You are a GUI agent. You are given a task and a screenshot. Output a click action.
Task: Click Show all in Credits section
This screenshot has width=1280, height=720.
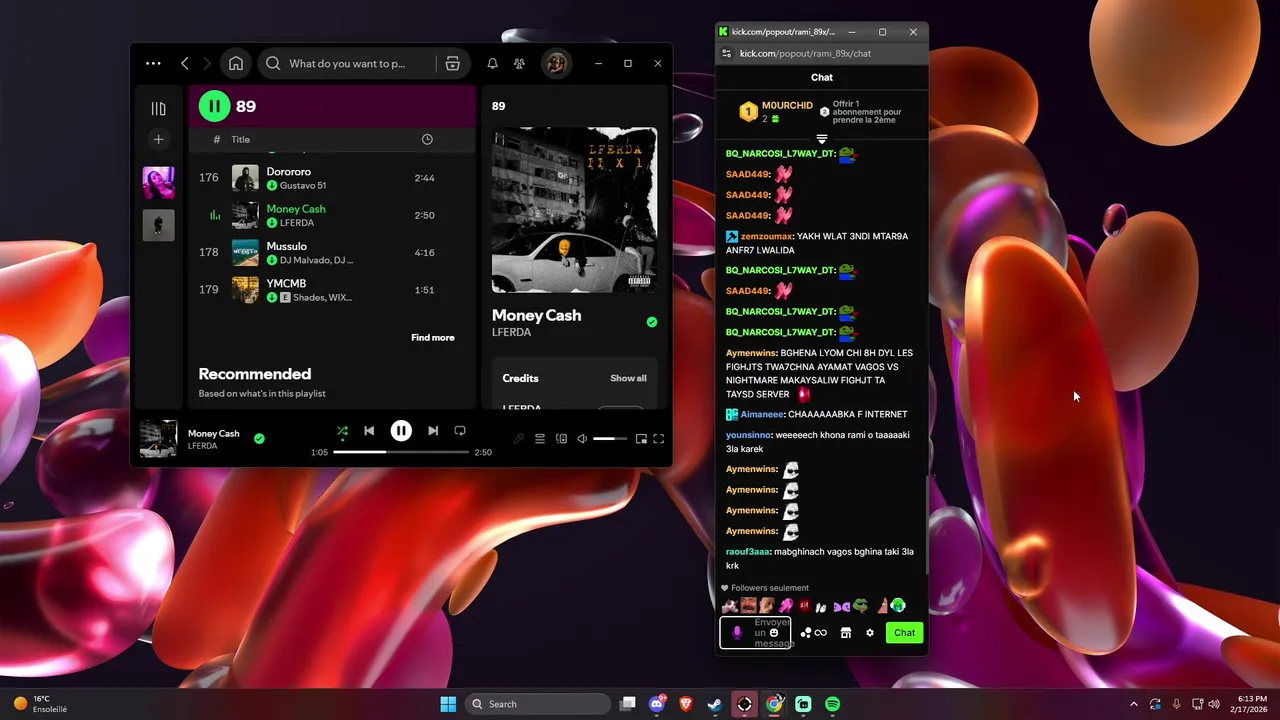click(x=628, y=378)
